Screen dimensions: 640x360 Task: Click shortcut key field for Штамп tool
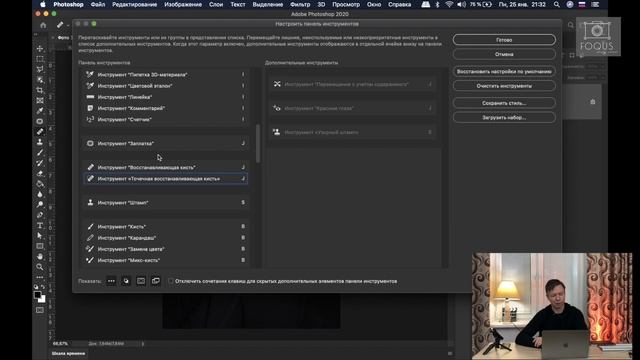point(243,202)
